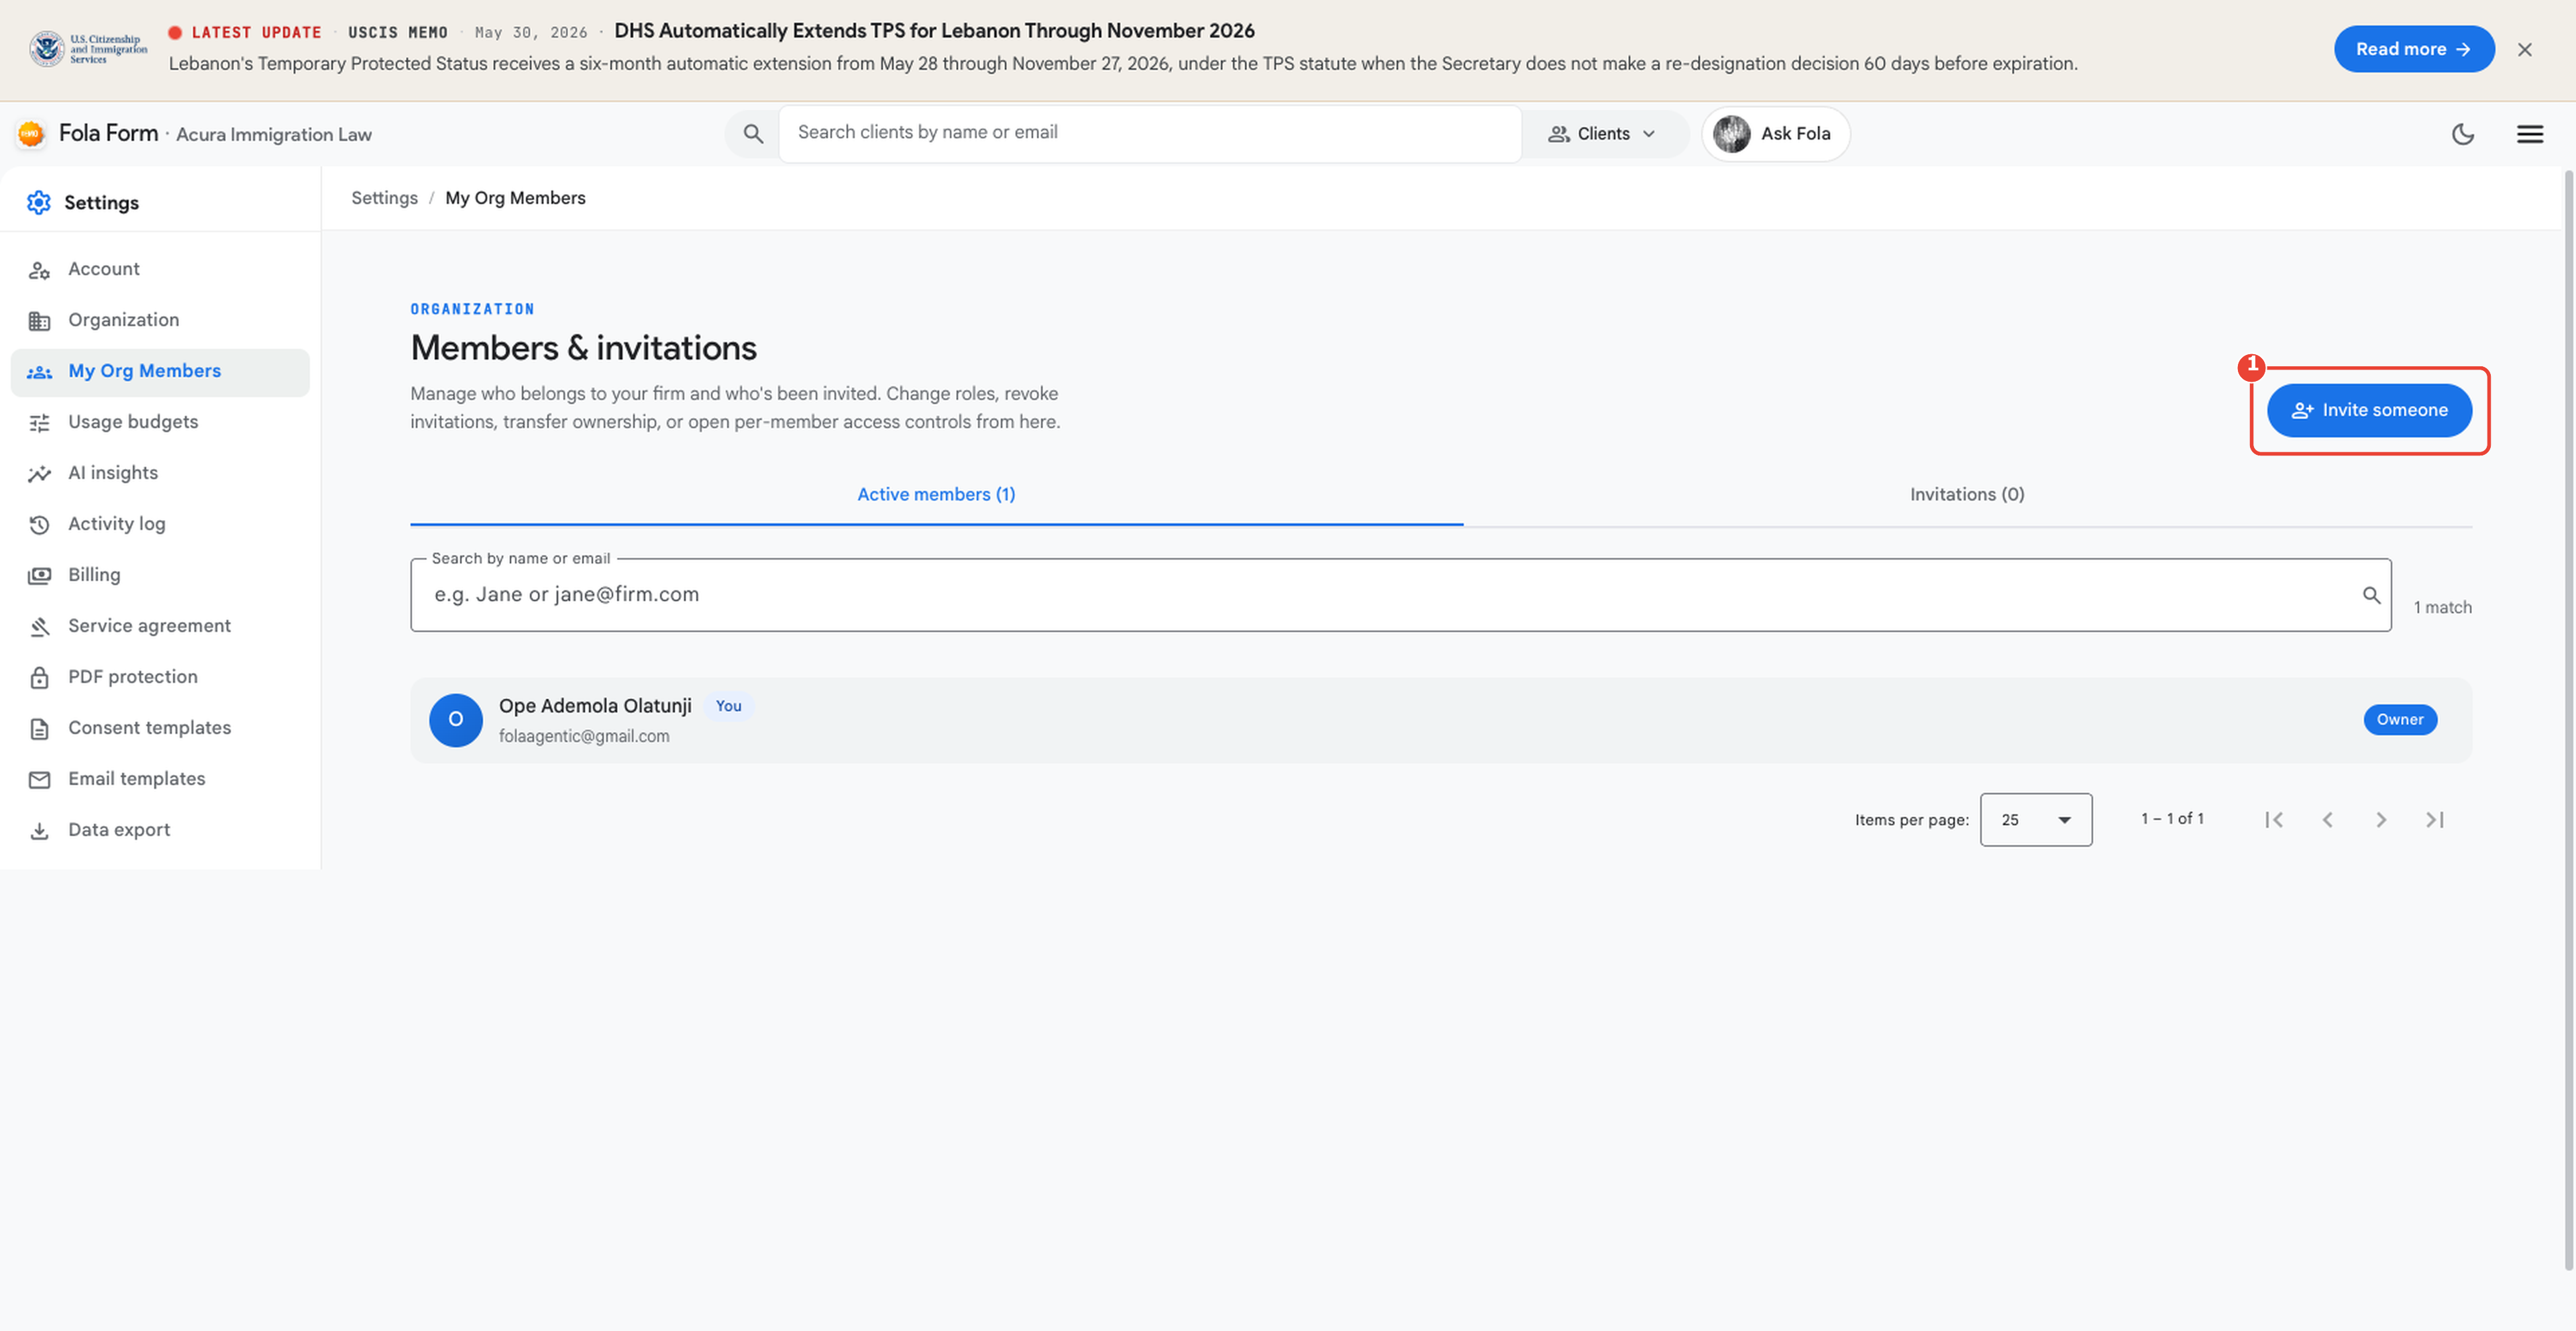Click the My Org Members breadcrumb
This screenshot has width=2576, height=1331.
pos(515,198)
